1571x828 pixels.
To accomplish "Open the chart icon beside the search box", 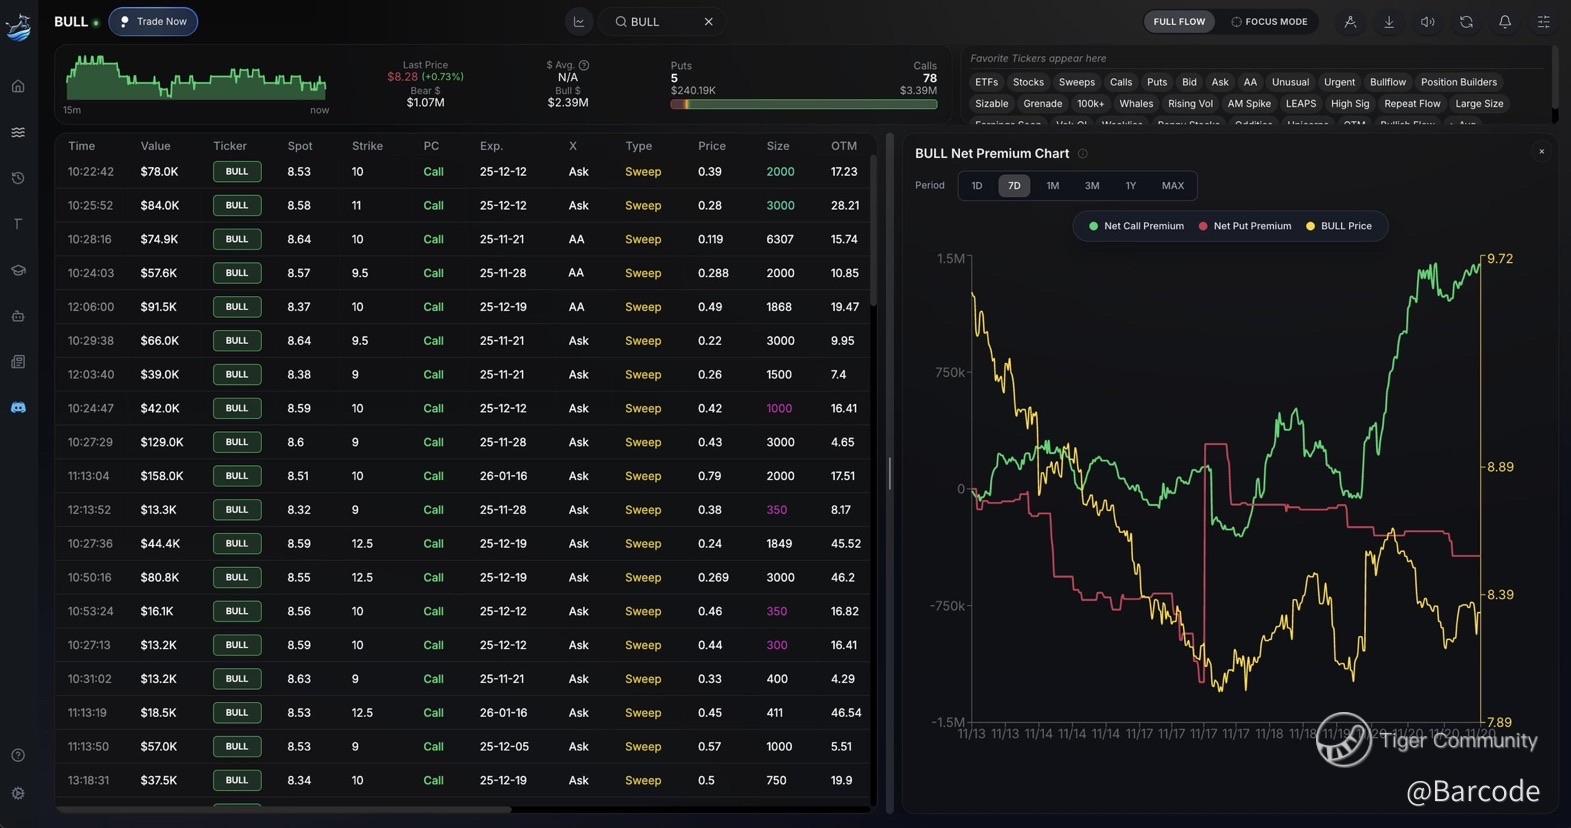I will [579, 21].
